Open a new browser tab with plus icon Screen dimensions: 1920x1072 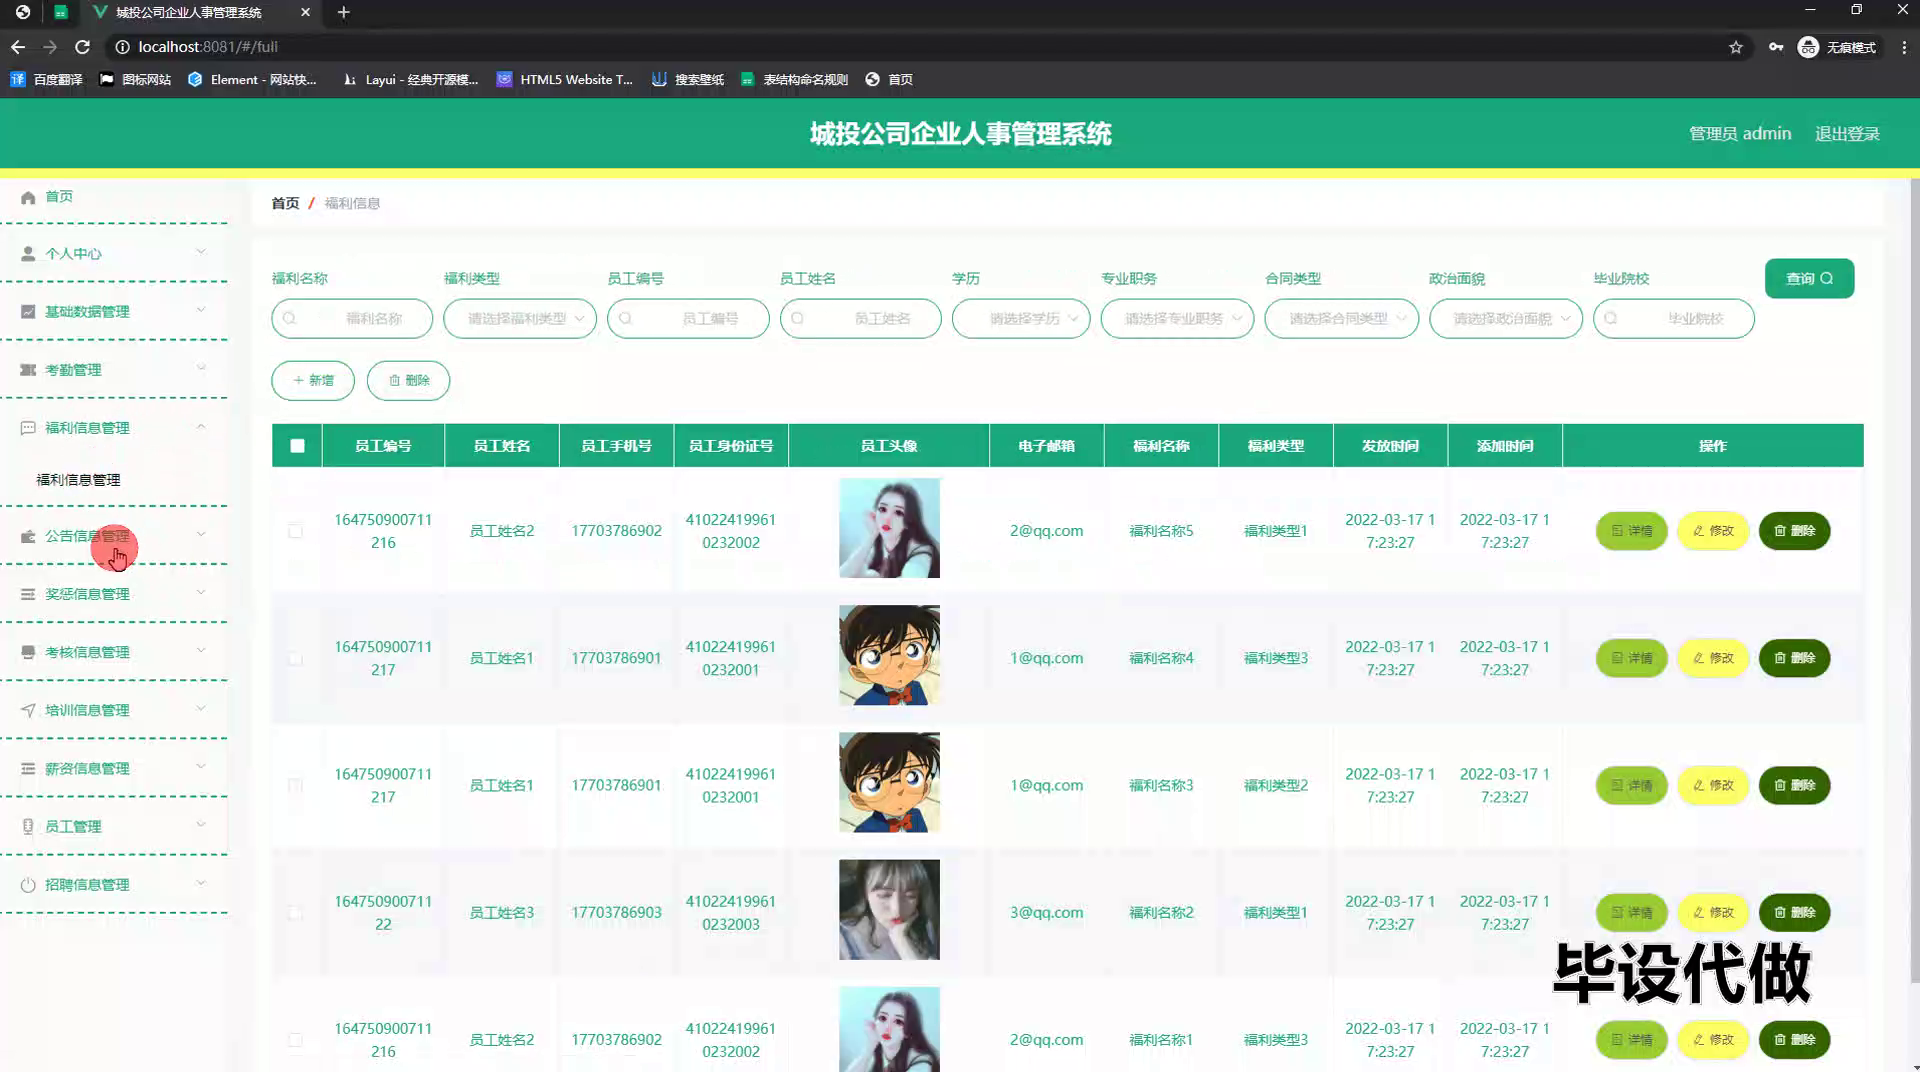tap(344, 12)
